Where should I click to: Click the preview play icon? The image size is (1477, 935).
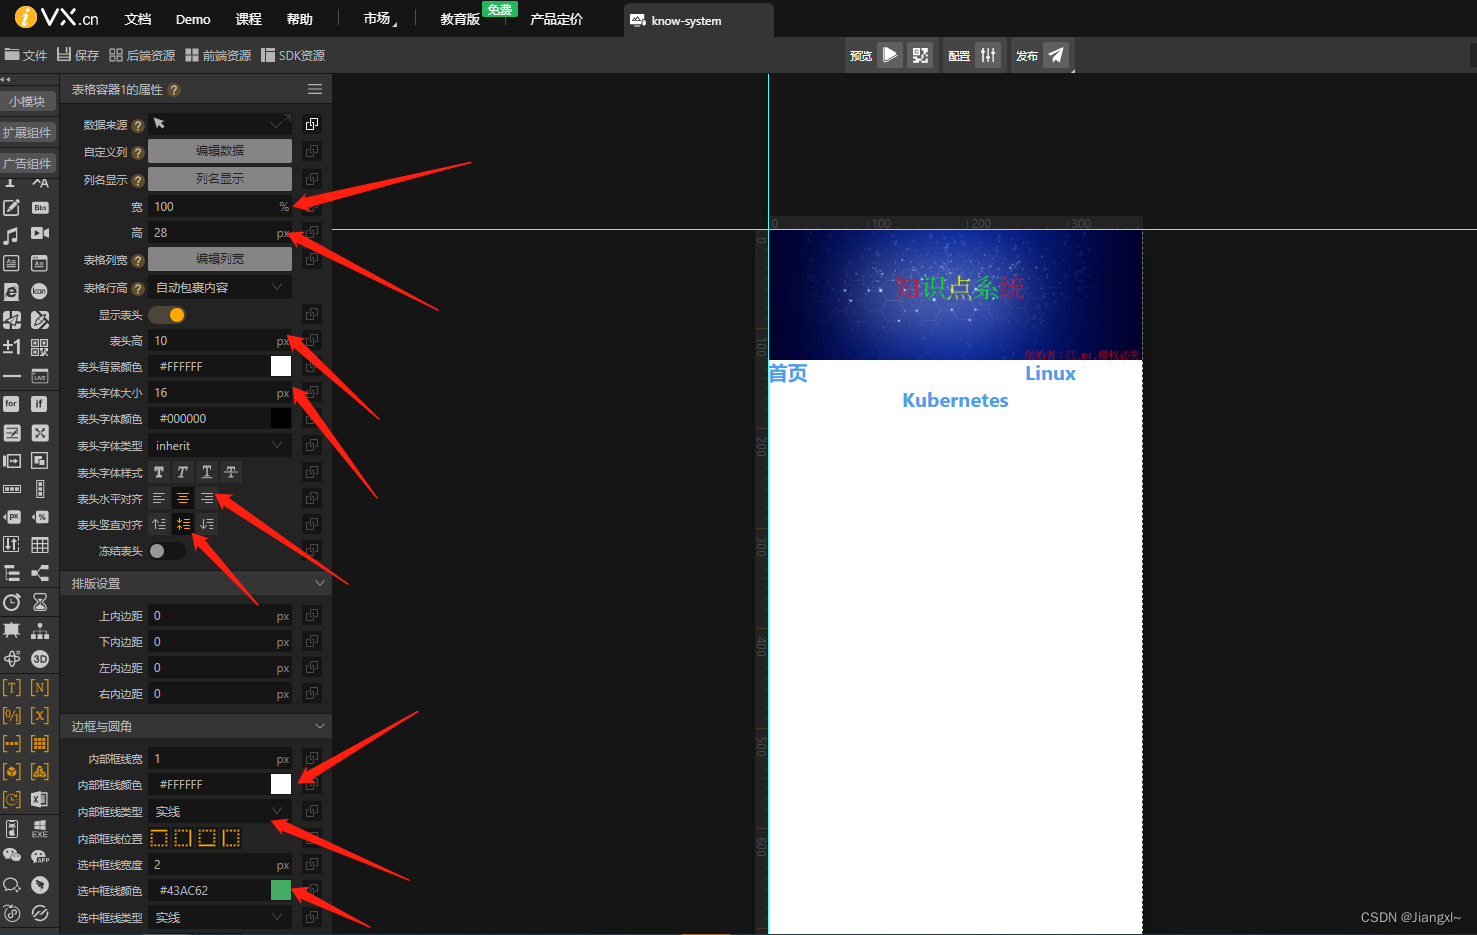(x=890, y=55)
